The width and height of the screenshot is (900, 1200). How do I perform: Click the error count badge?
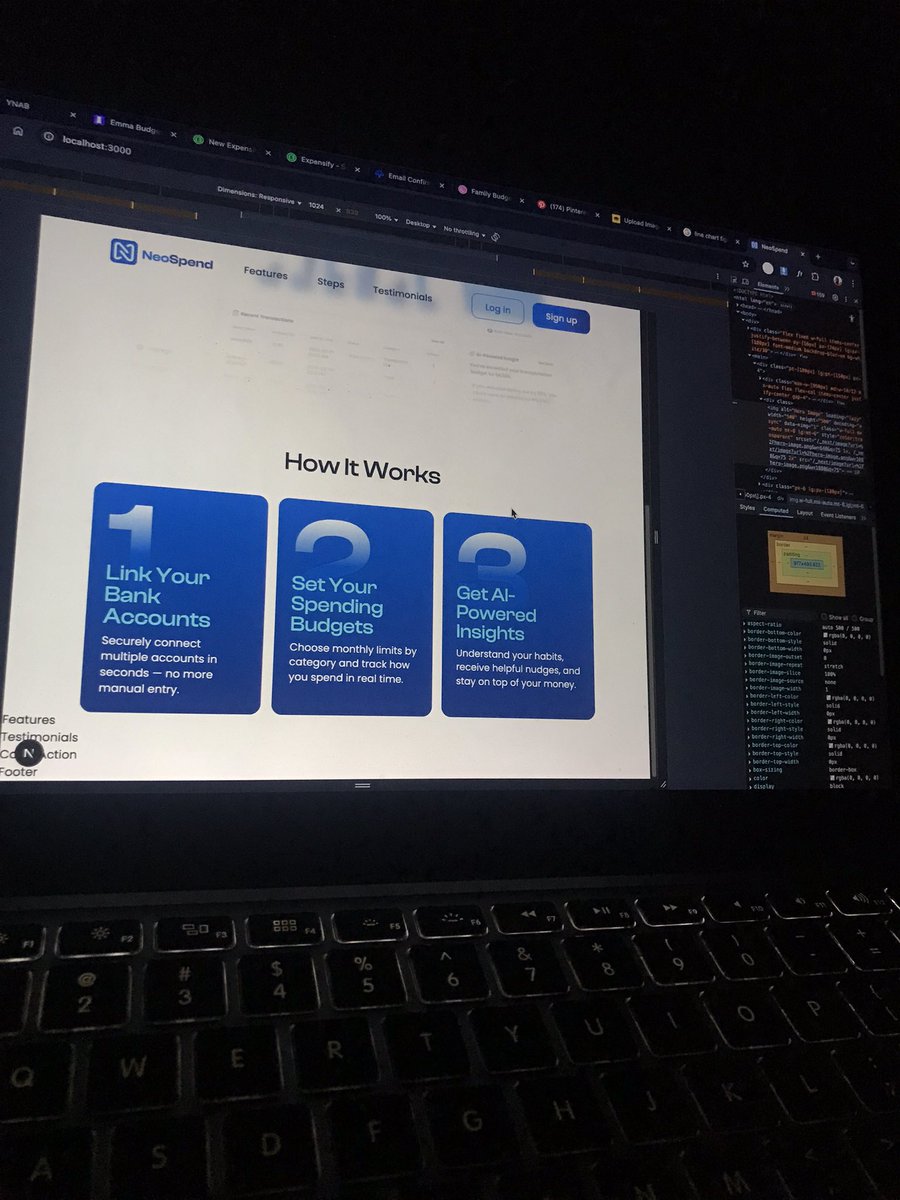click(818, 295)
